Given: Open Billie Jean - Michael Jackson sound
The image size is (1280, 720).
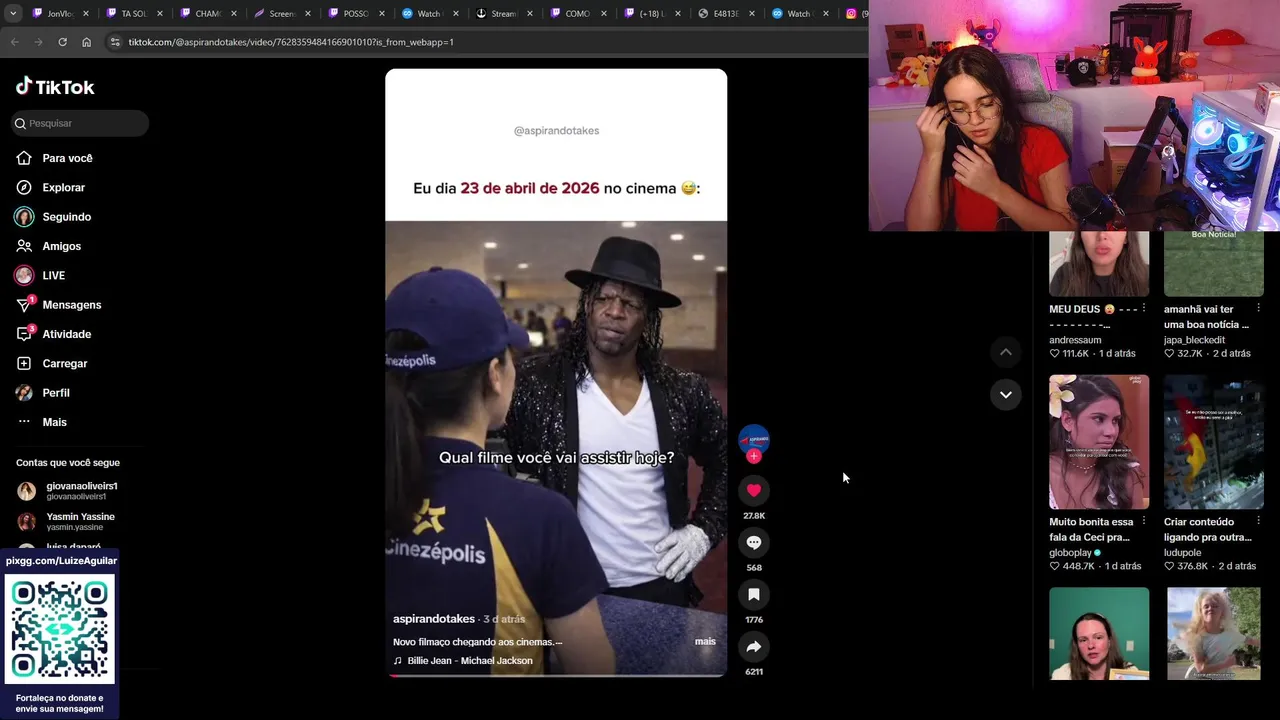Looking at the screenshot, I should 463,660.
